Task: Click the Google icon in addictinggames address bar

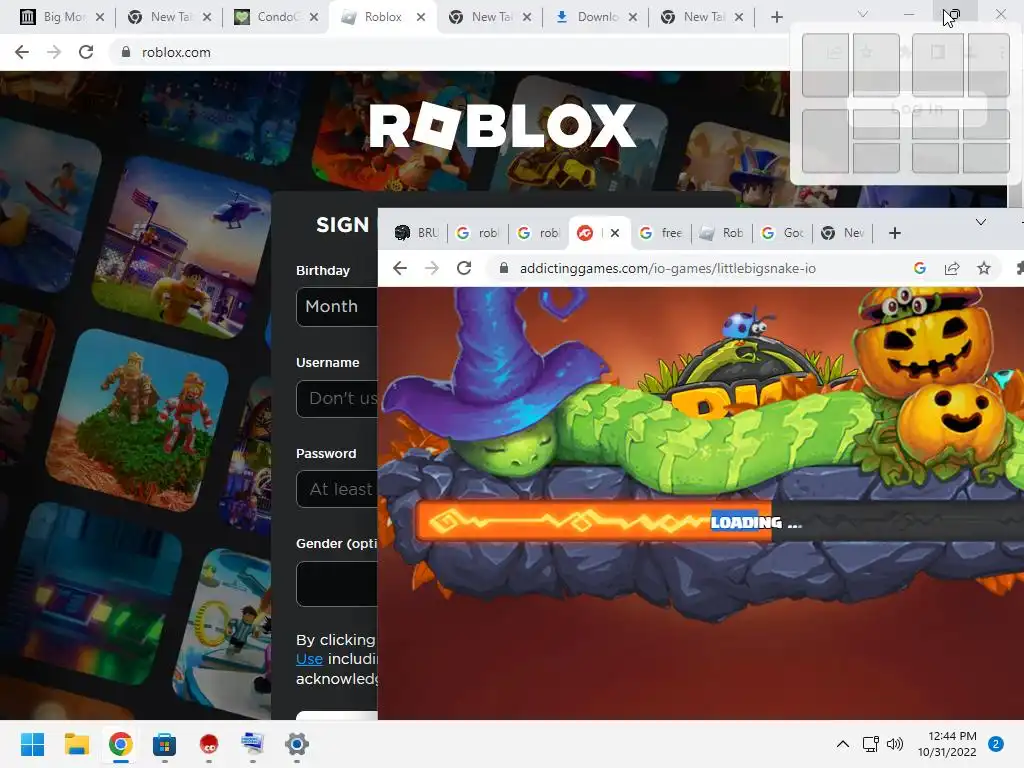Action: pyautogui.click(x=920, y=268)
